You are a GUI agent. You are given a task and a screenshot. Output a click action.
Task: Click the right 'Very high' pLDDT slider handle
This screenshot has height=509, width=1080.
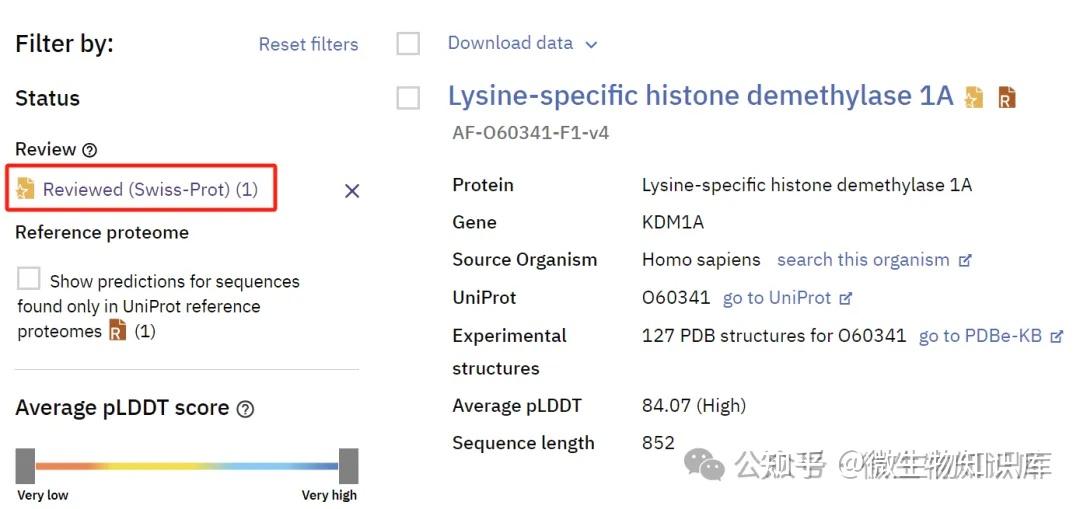(x=348, y=466)
